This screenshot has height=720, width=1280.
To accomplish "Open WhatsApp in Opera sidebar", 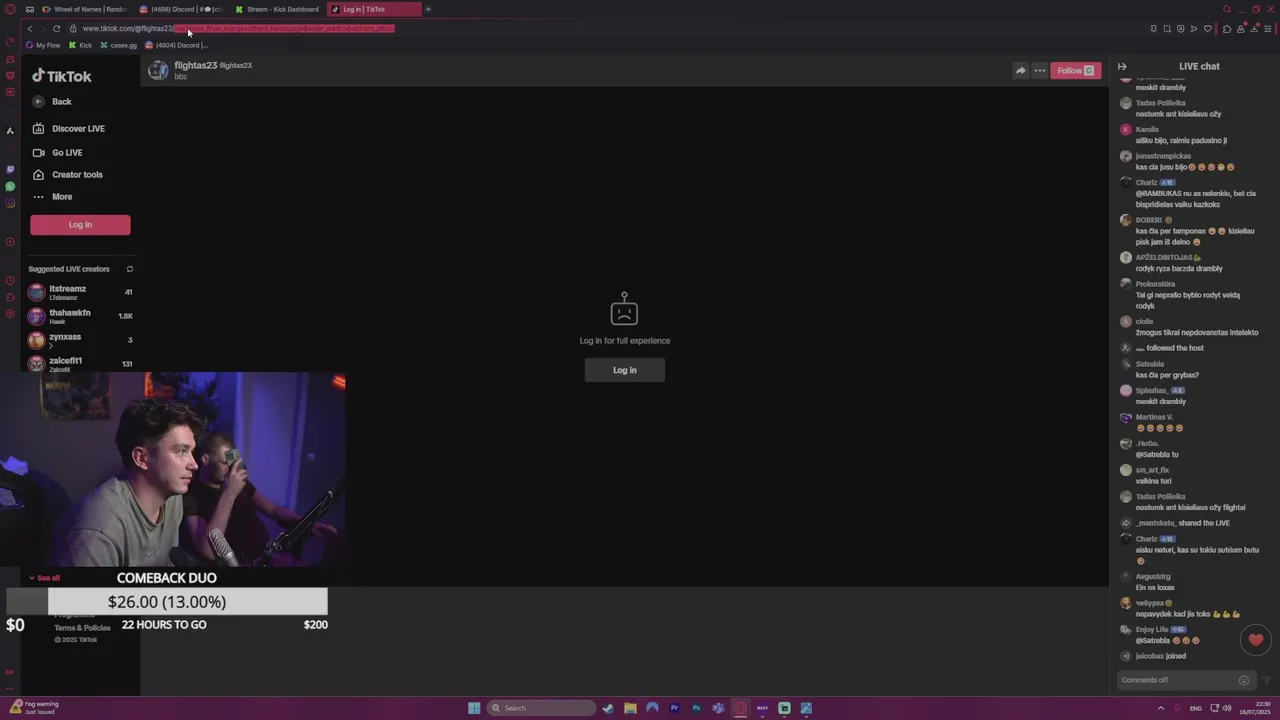I will click(x=10, y=186).
